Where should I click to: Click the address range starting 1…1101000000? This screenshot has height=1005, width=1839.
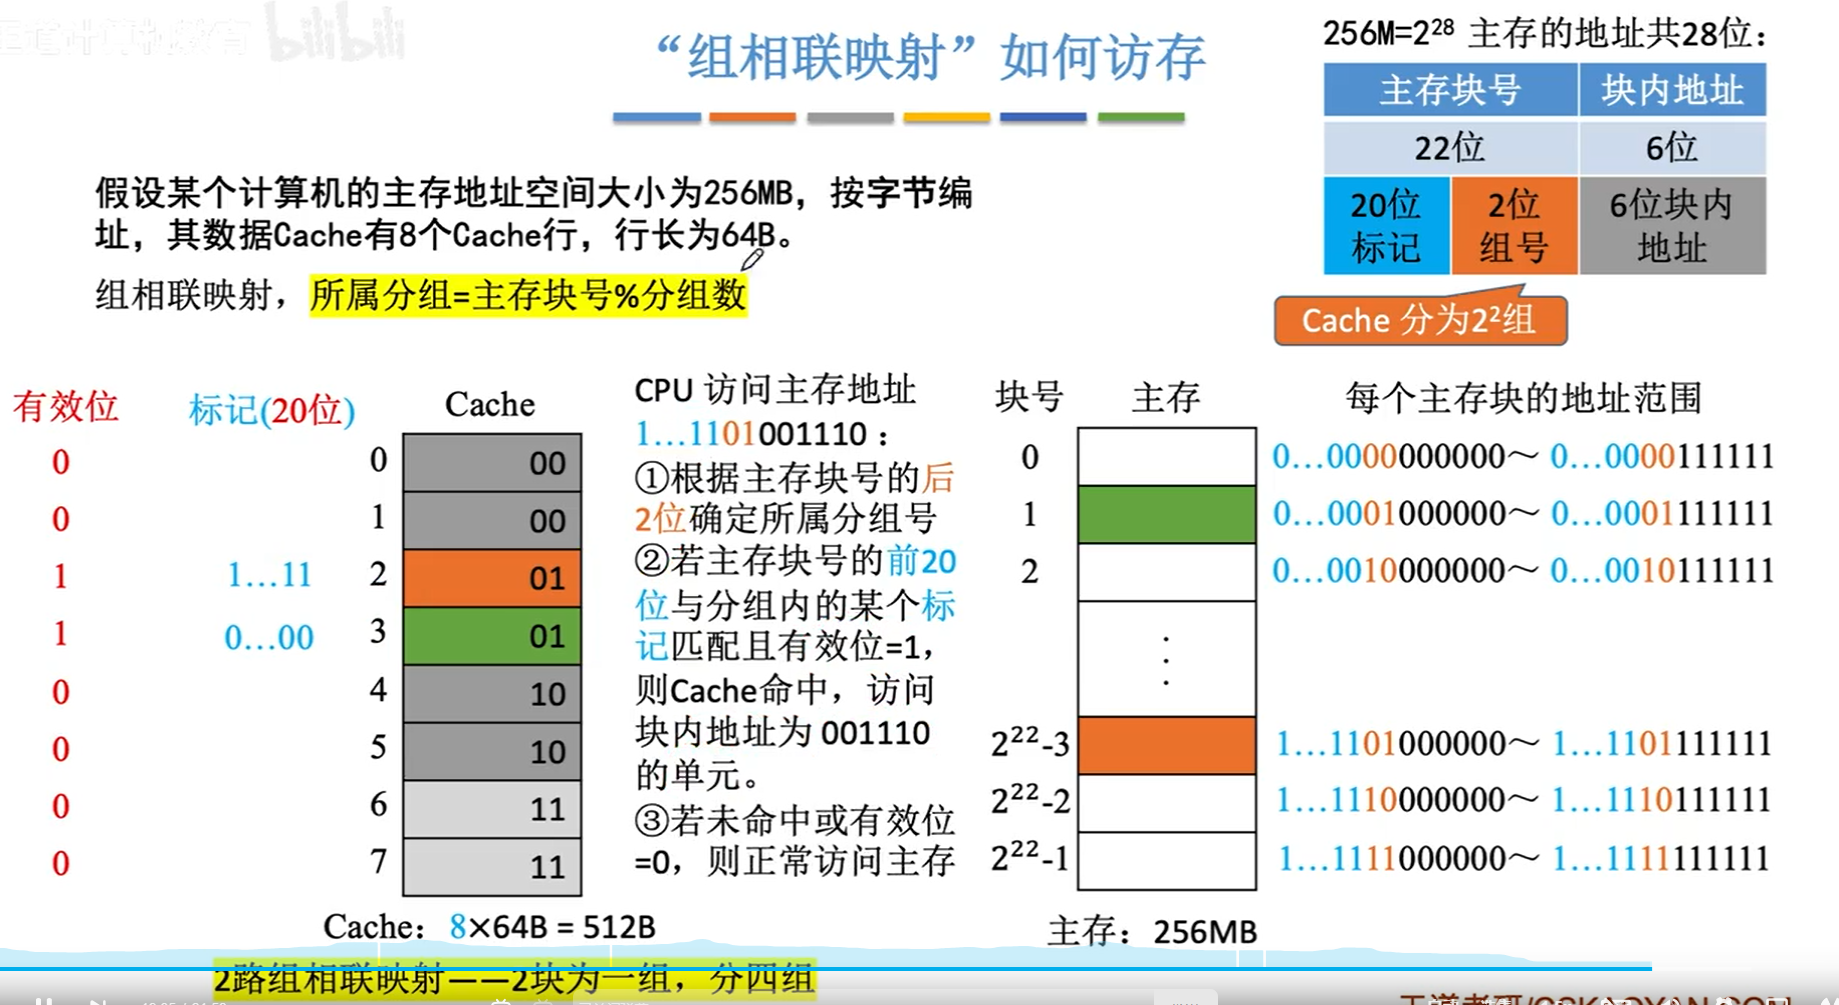1524,743
